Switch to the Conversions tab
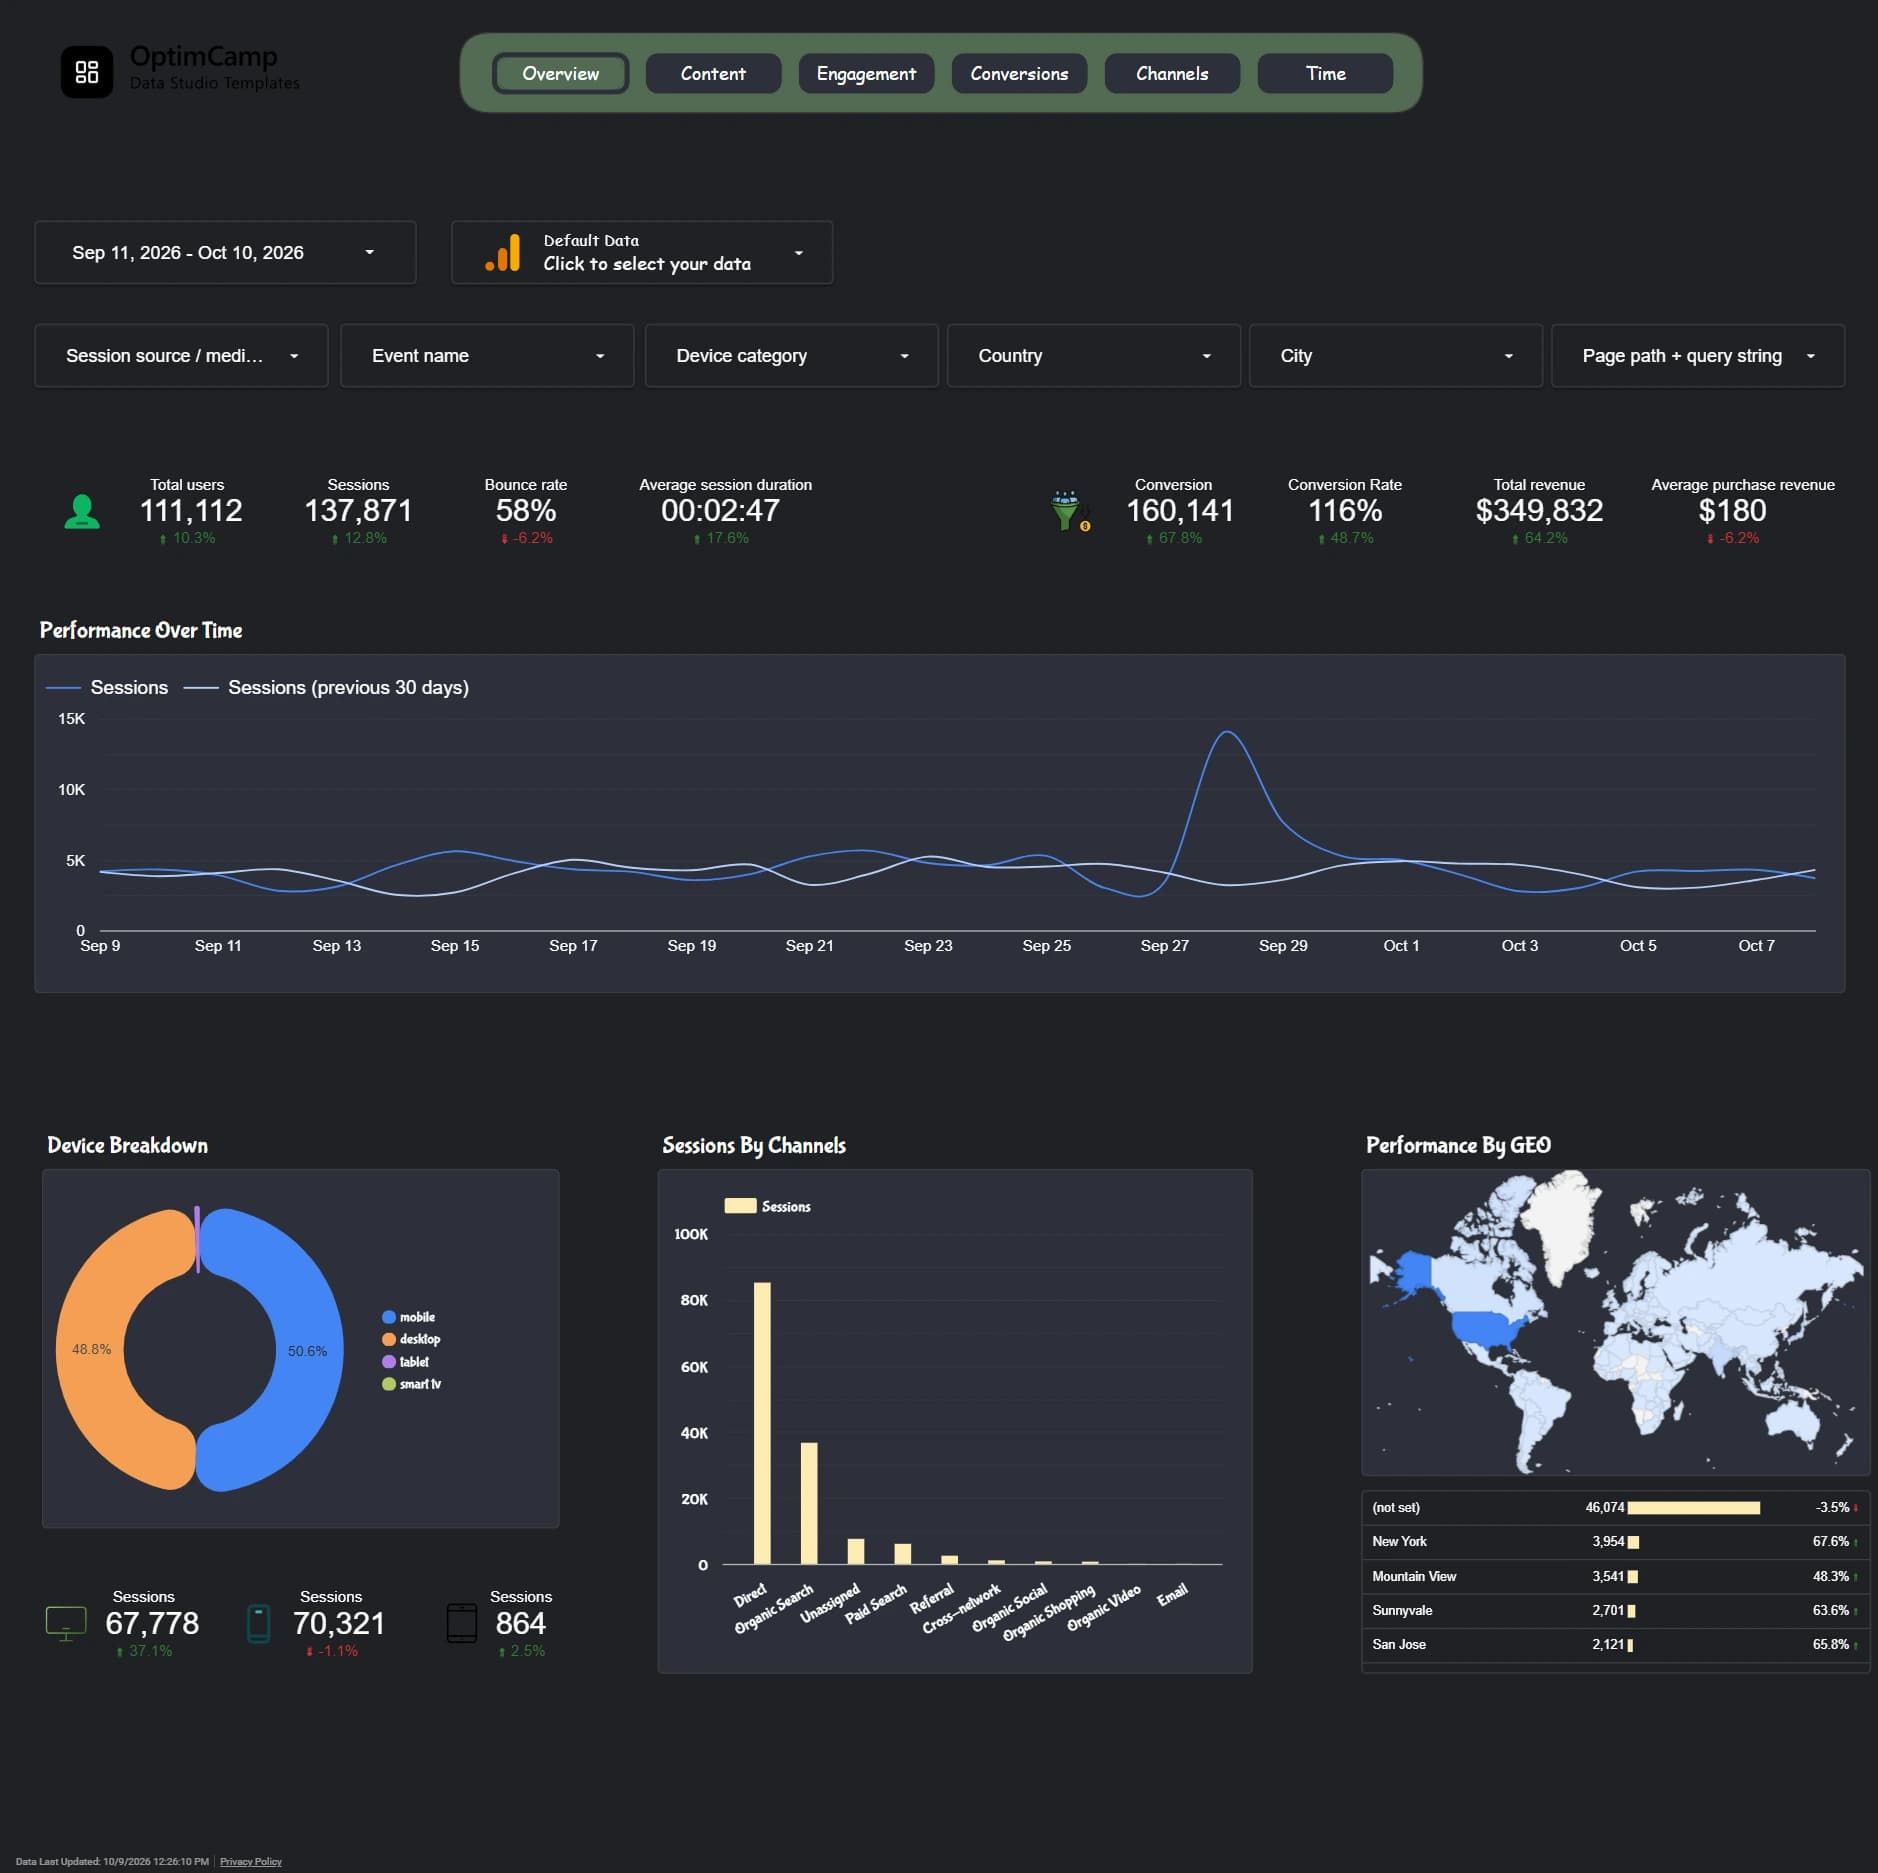The height and width of the screenshot is (1873, 1878). coord(1019,74)
